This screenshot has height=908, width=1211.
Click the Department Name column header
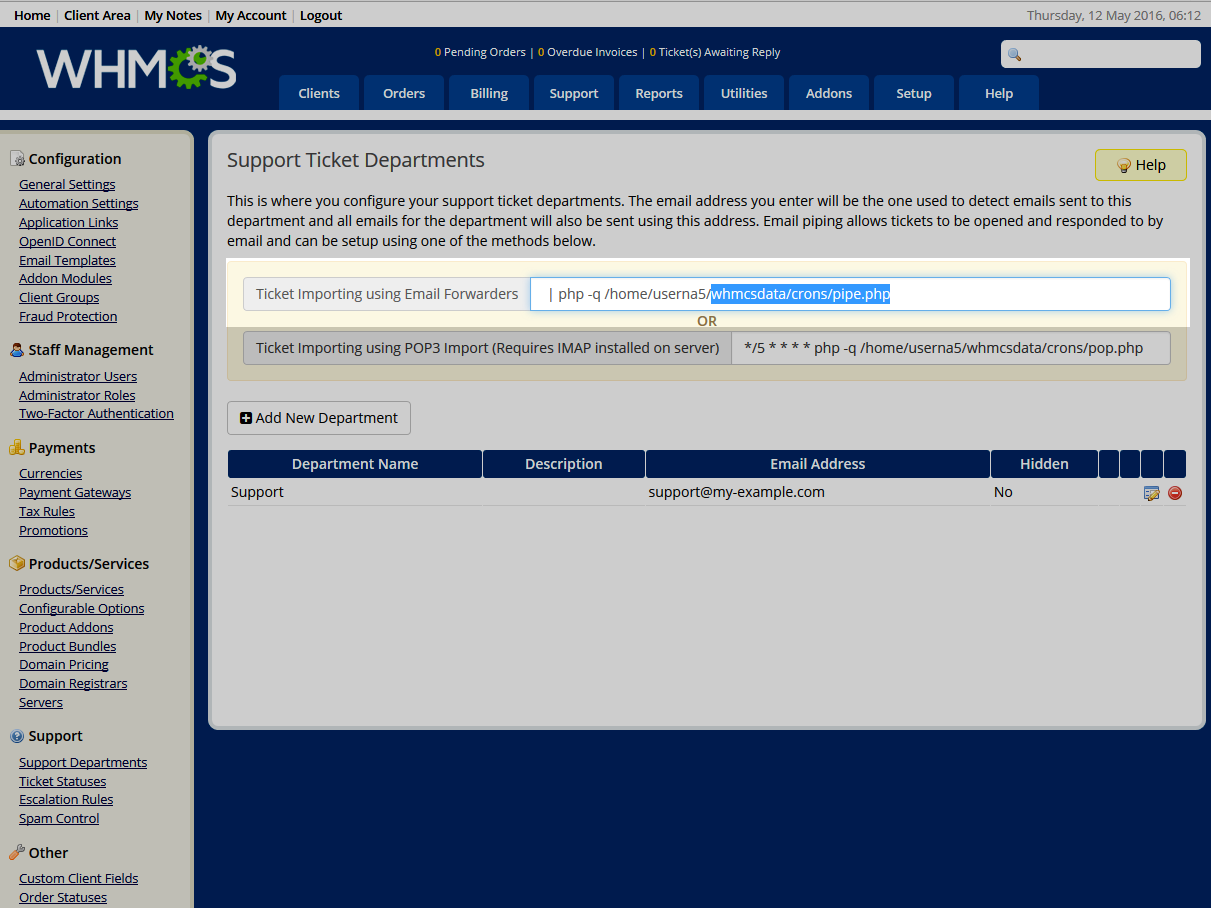(355, 464)
